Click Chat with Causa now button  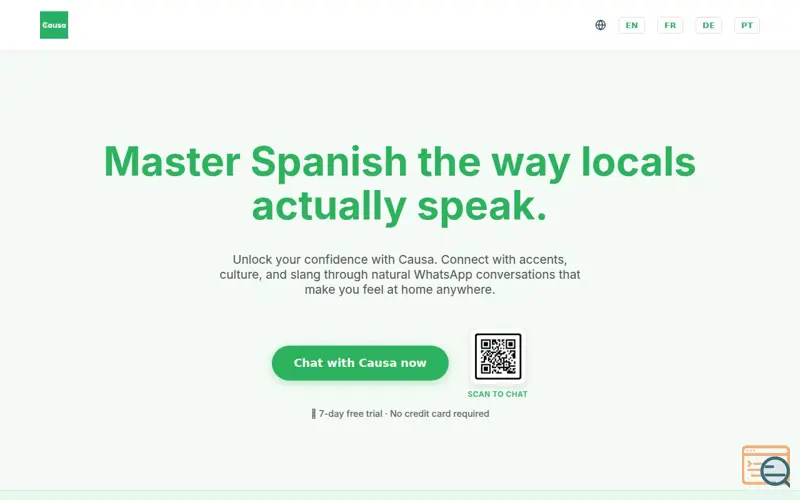click(x=360, y=363)
